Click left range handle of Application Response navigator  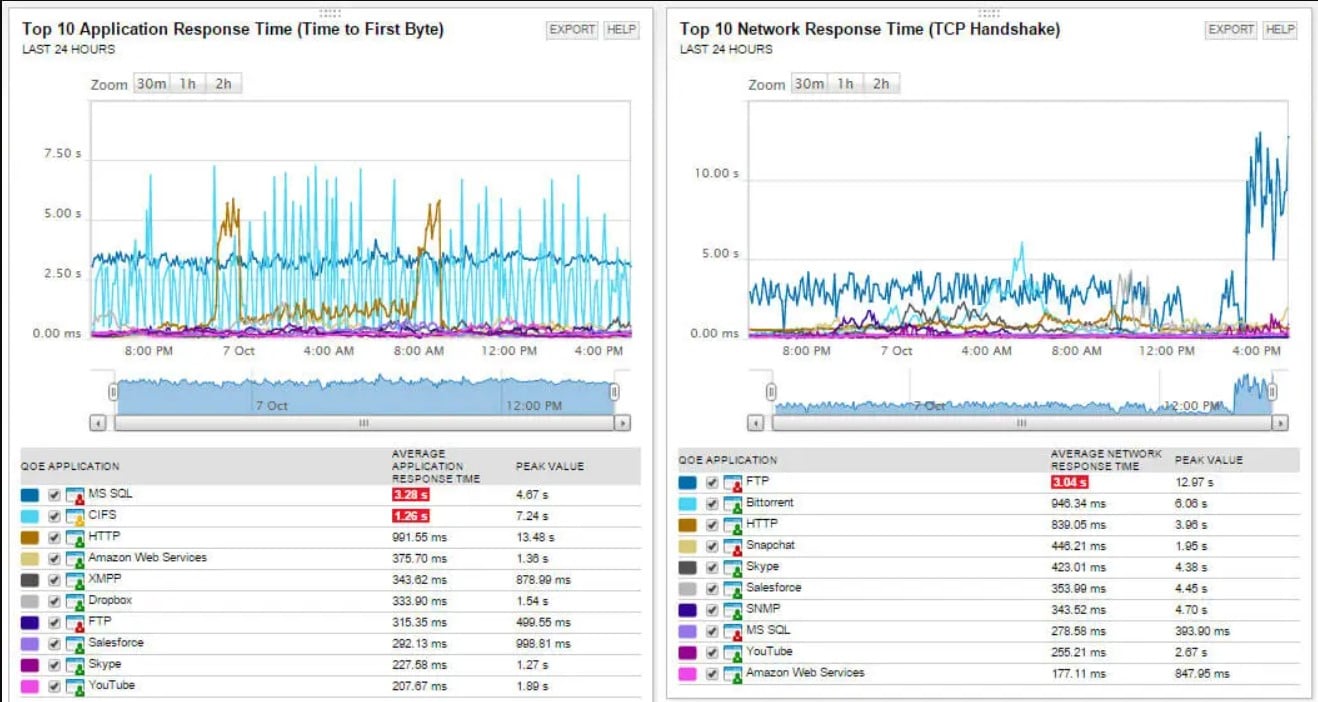click(113, 392)
